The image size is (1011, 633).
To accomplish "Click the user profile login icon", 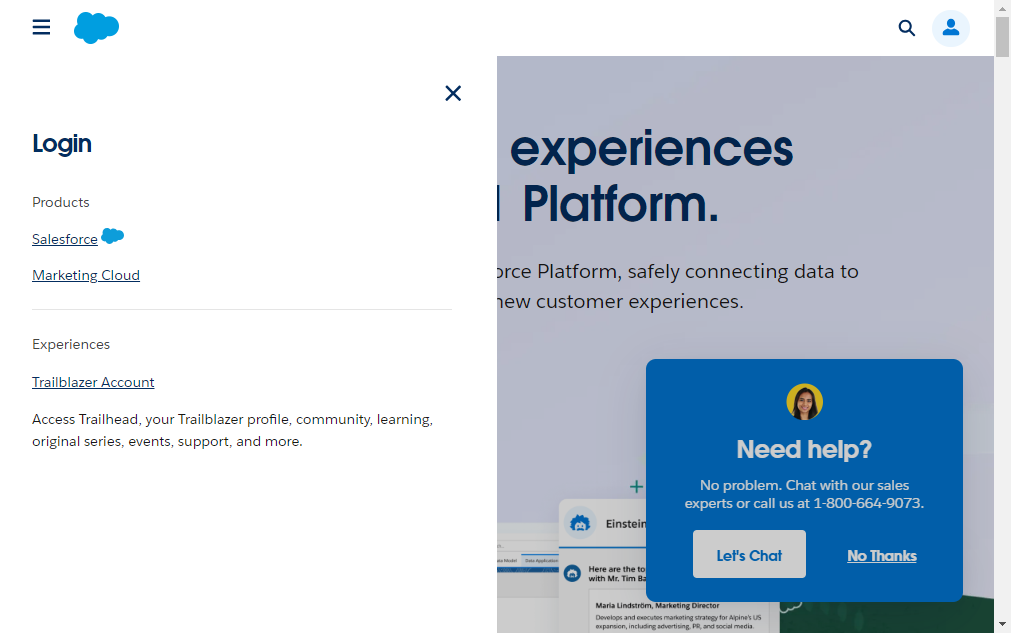I will click(950, 28).
